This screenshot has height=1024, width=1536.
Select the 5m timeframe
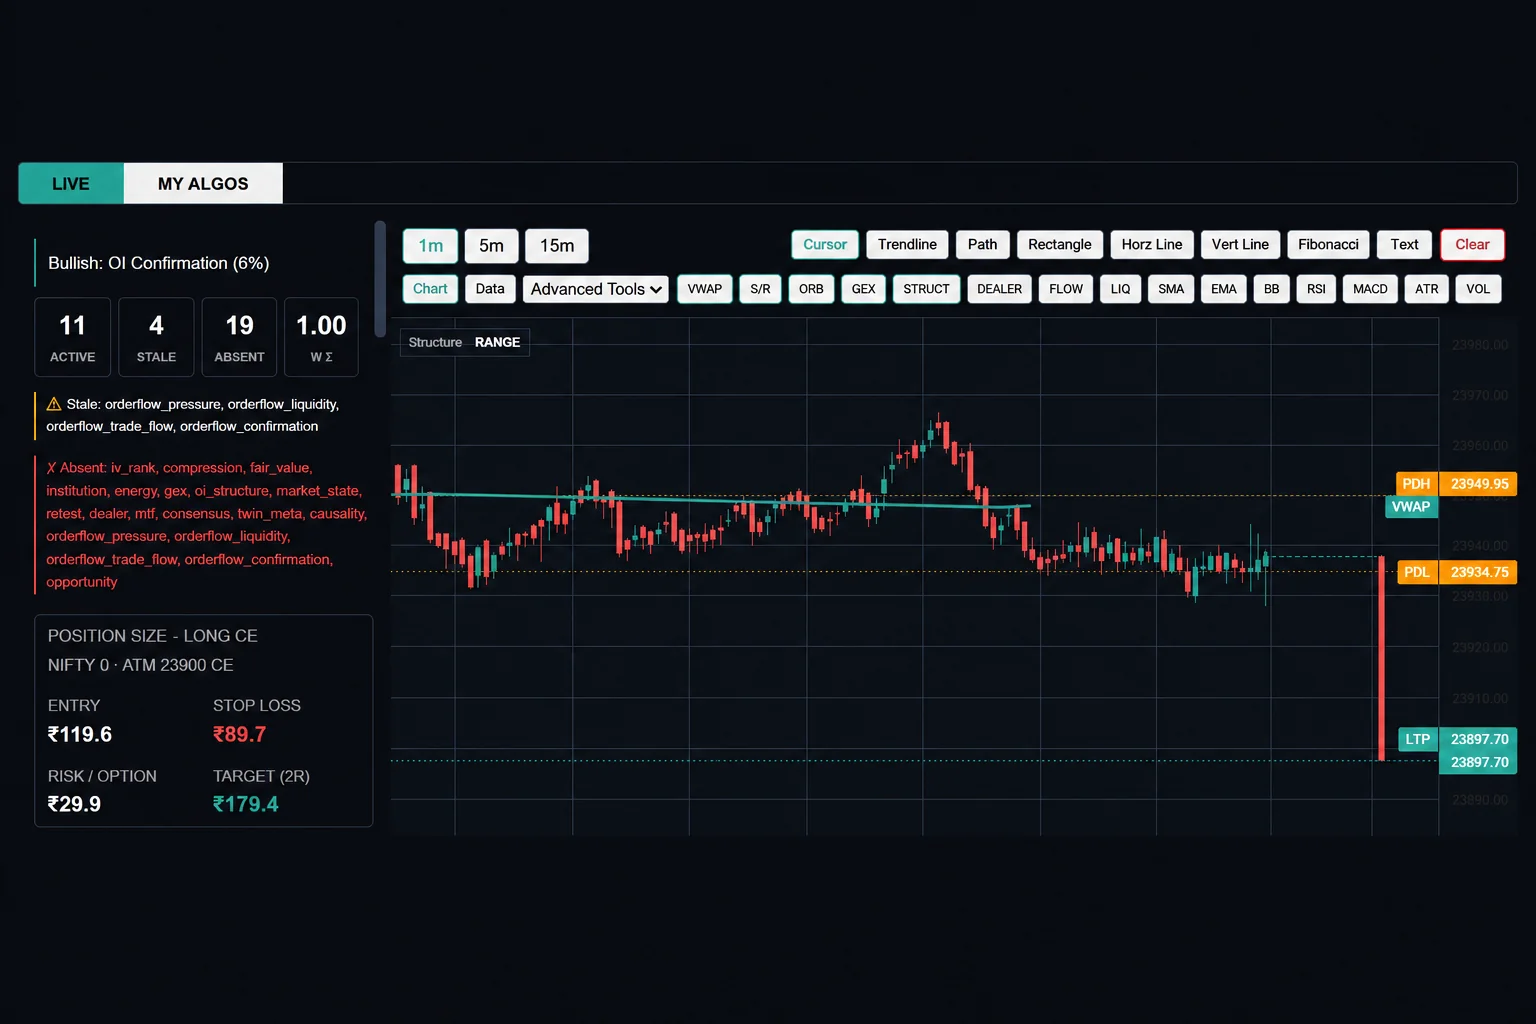[491, 246]
